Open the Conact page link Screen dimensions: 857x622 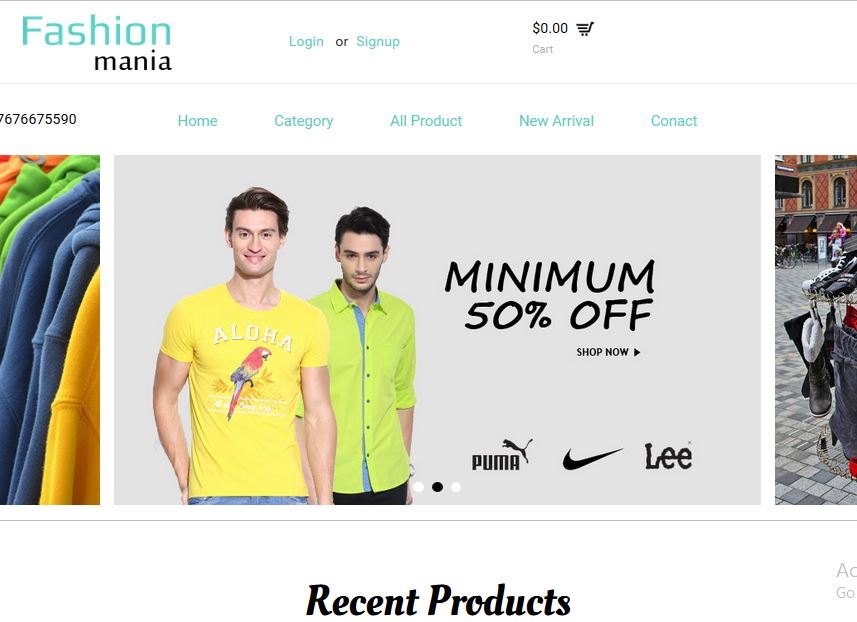(x=674, y=121)
